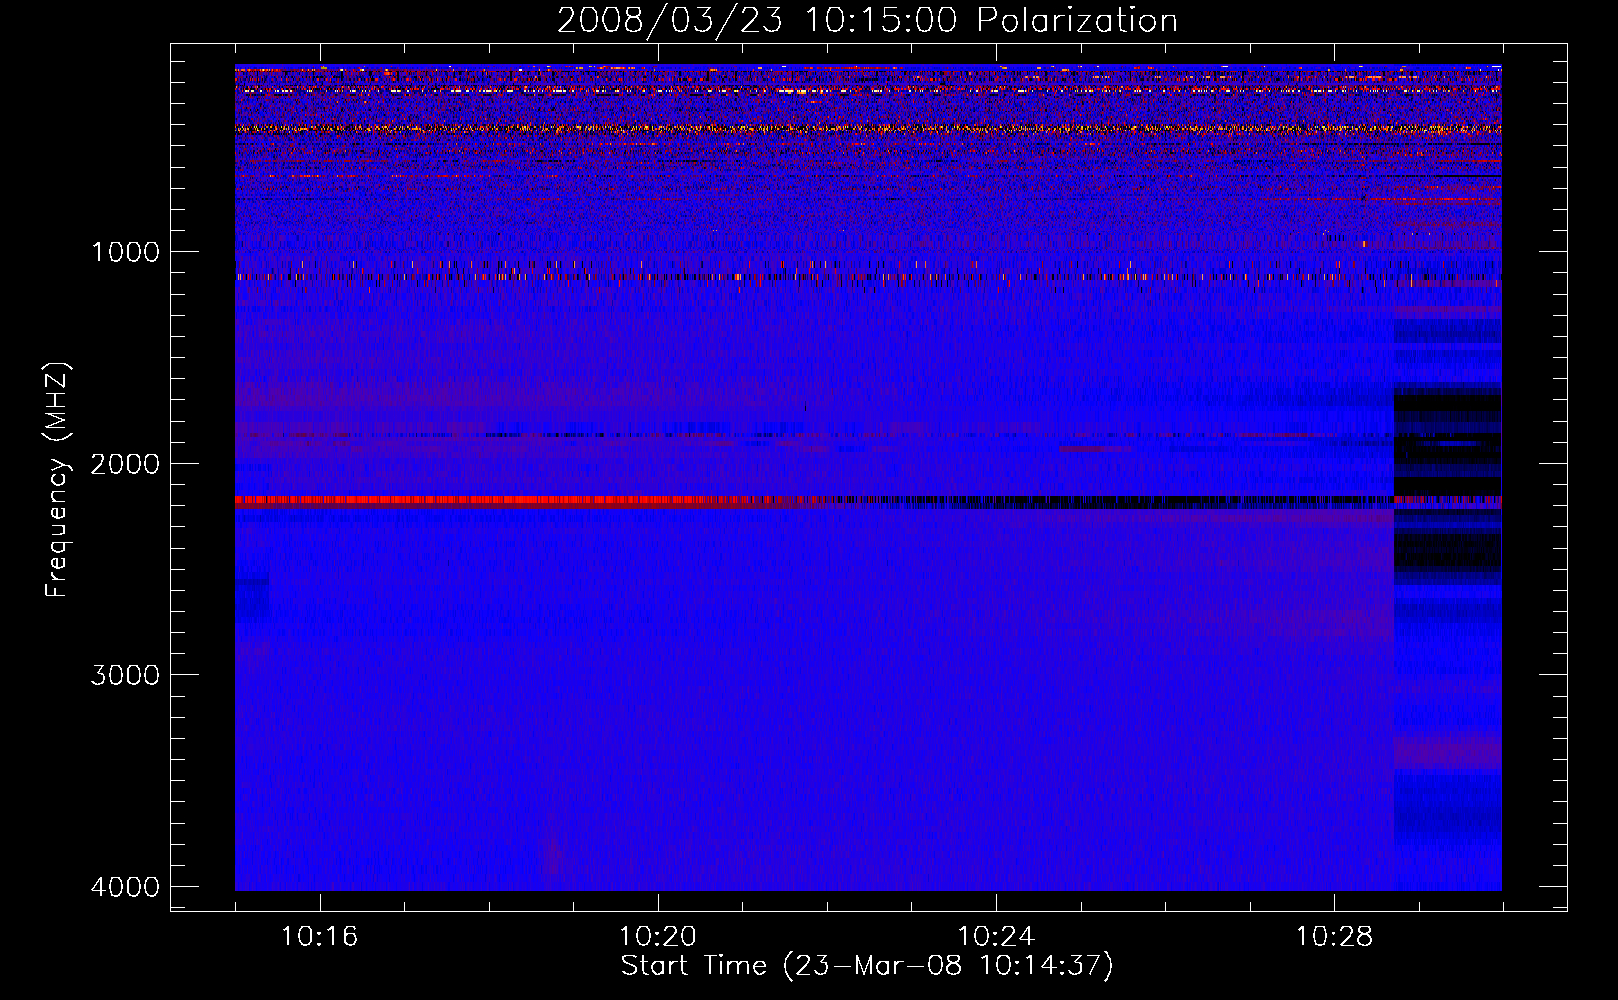The height and width of the screenshot is (1000, 1618).
Task: Click the 2000 frequency tick label
Action: click(125, 464)
